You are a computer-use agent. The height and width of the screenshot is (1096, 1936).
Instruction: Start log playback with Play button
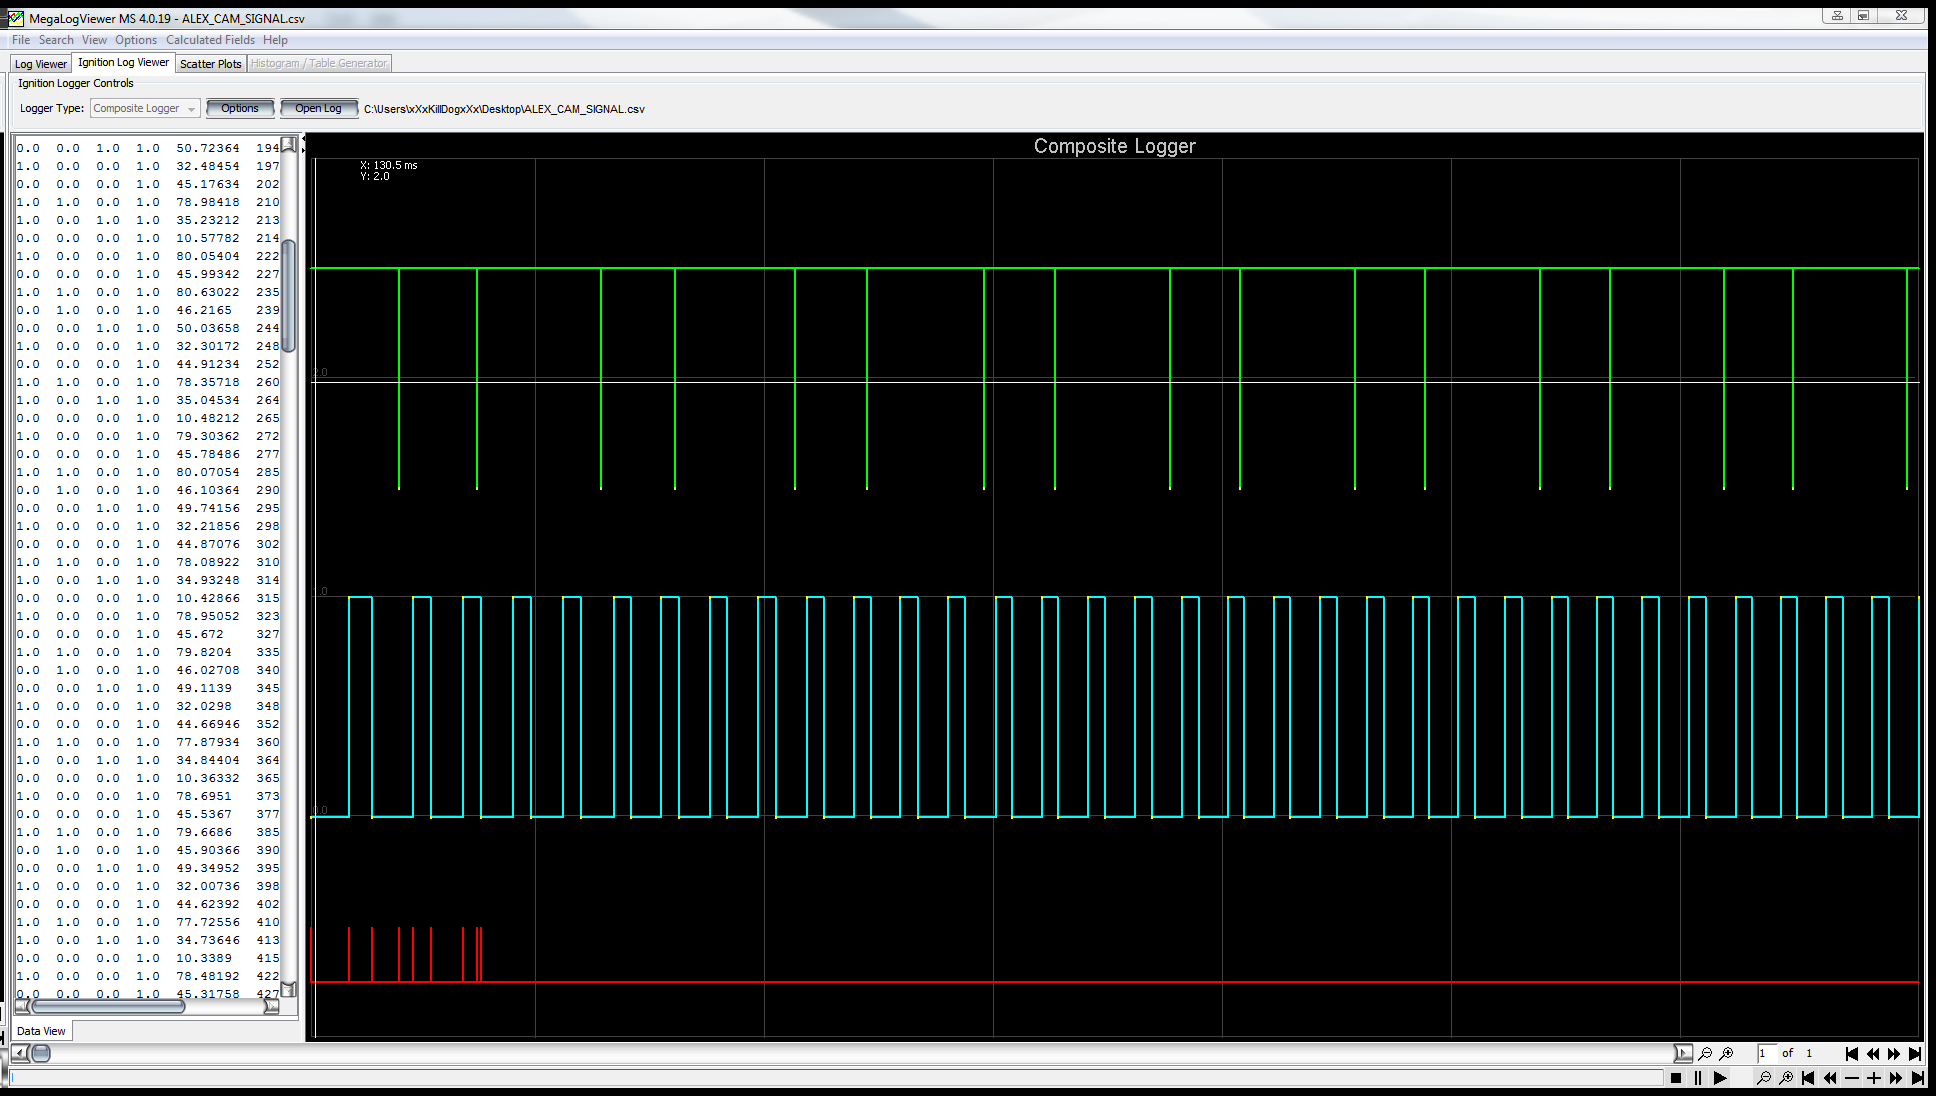point(1720,1078)
